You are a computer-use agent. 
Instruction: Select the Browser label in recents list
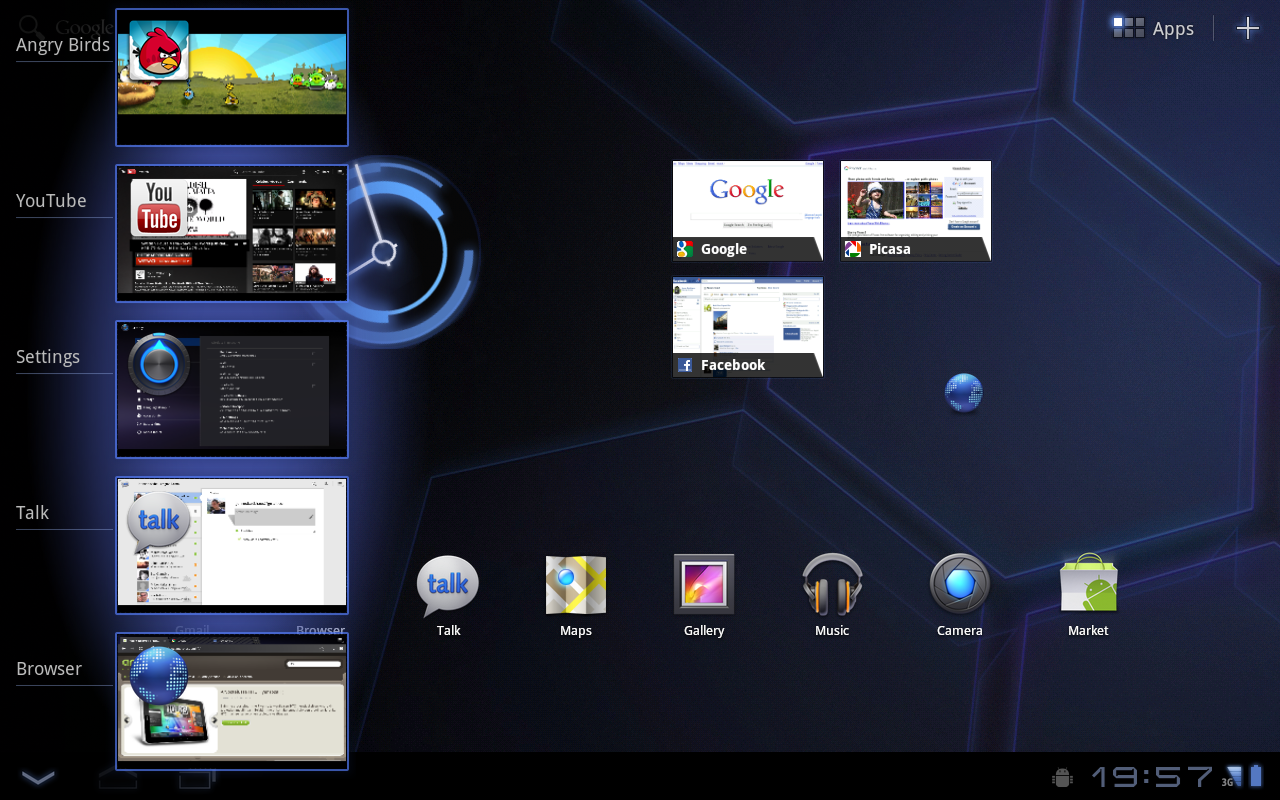click(49, 669)
